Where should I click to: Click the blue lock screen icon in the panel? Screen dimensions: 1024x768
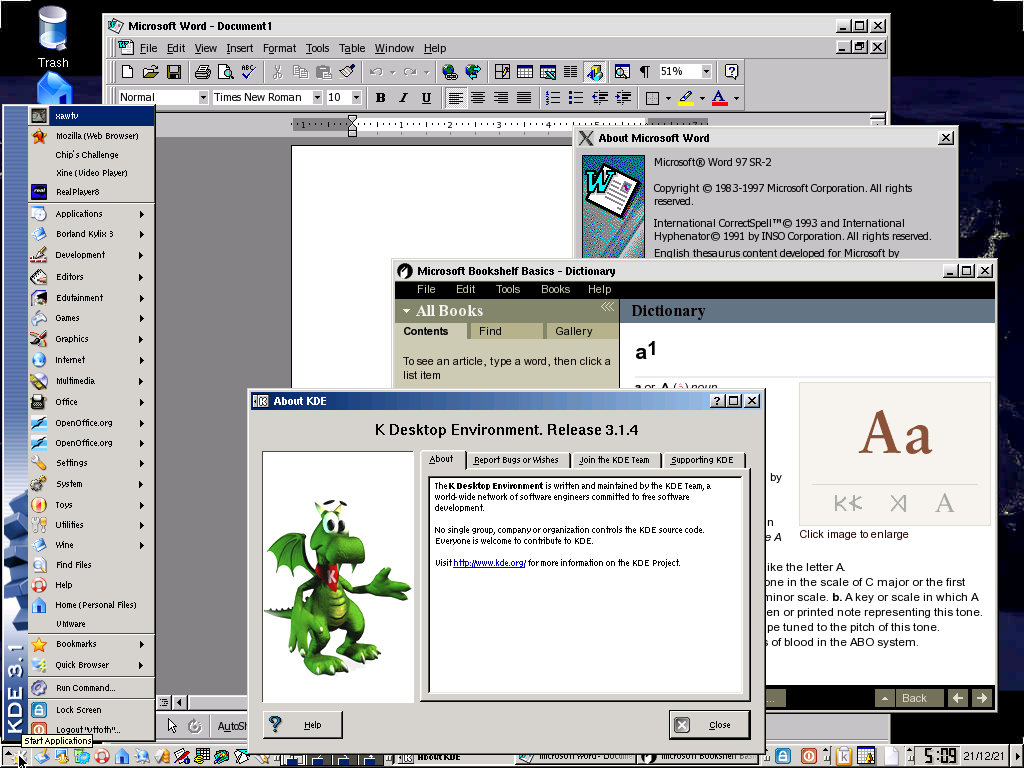(x=783, y=756)
